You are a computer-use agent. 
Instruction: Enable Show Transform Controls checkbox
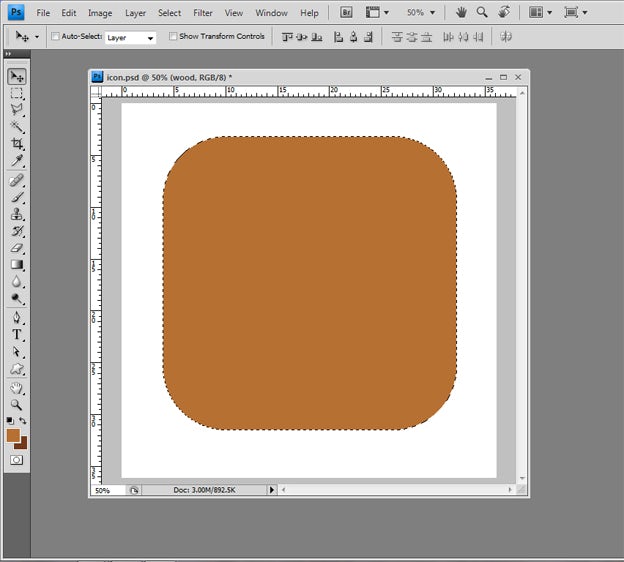[173, 36]
